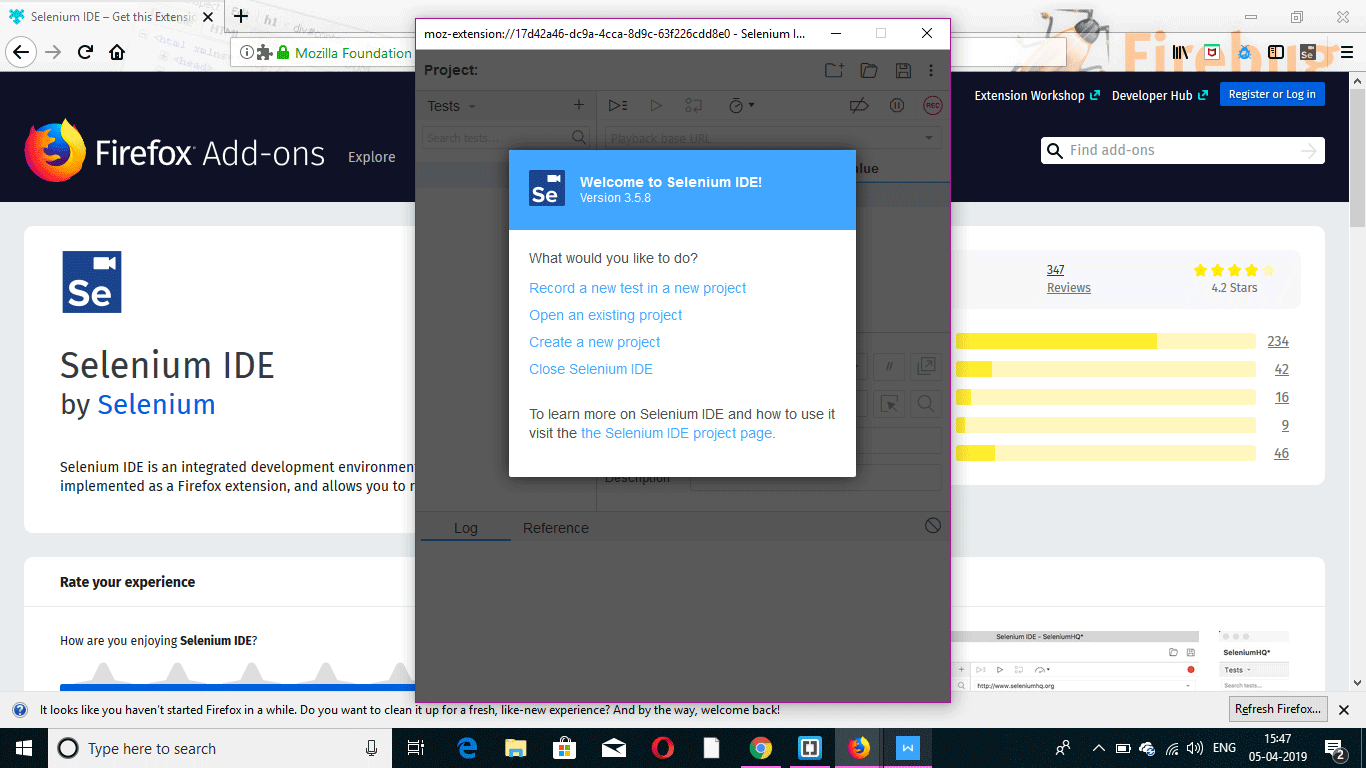Run all tests in suite

[x=618, y=105]
